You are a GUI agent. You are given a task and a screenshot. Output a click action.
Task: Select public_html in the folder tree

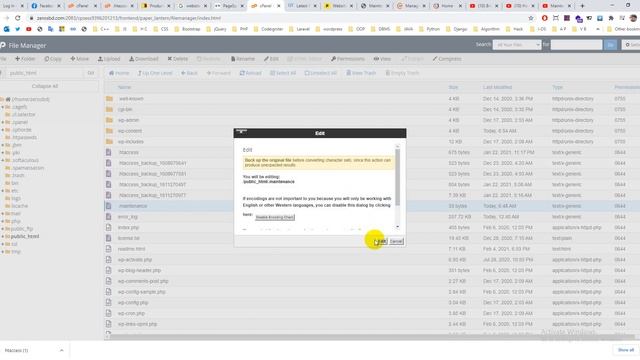(x=25, y=236)
